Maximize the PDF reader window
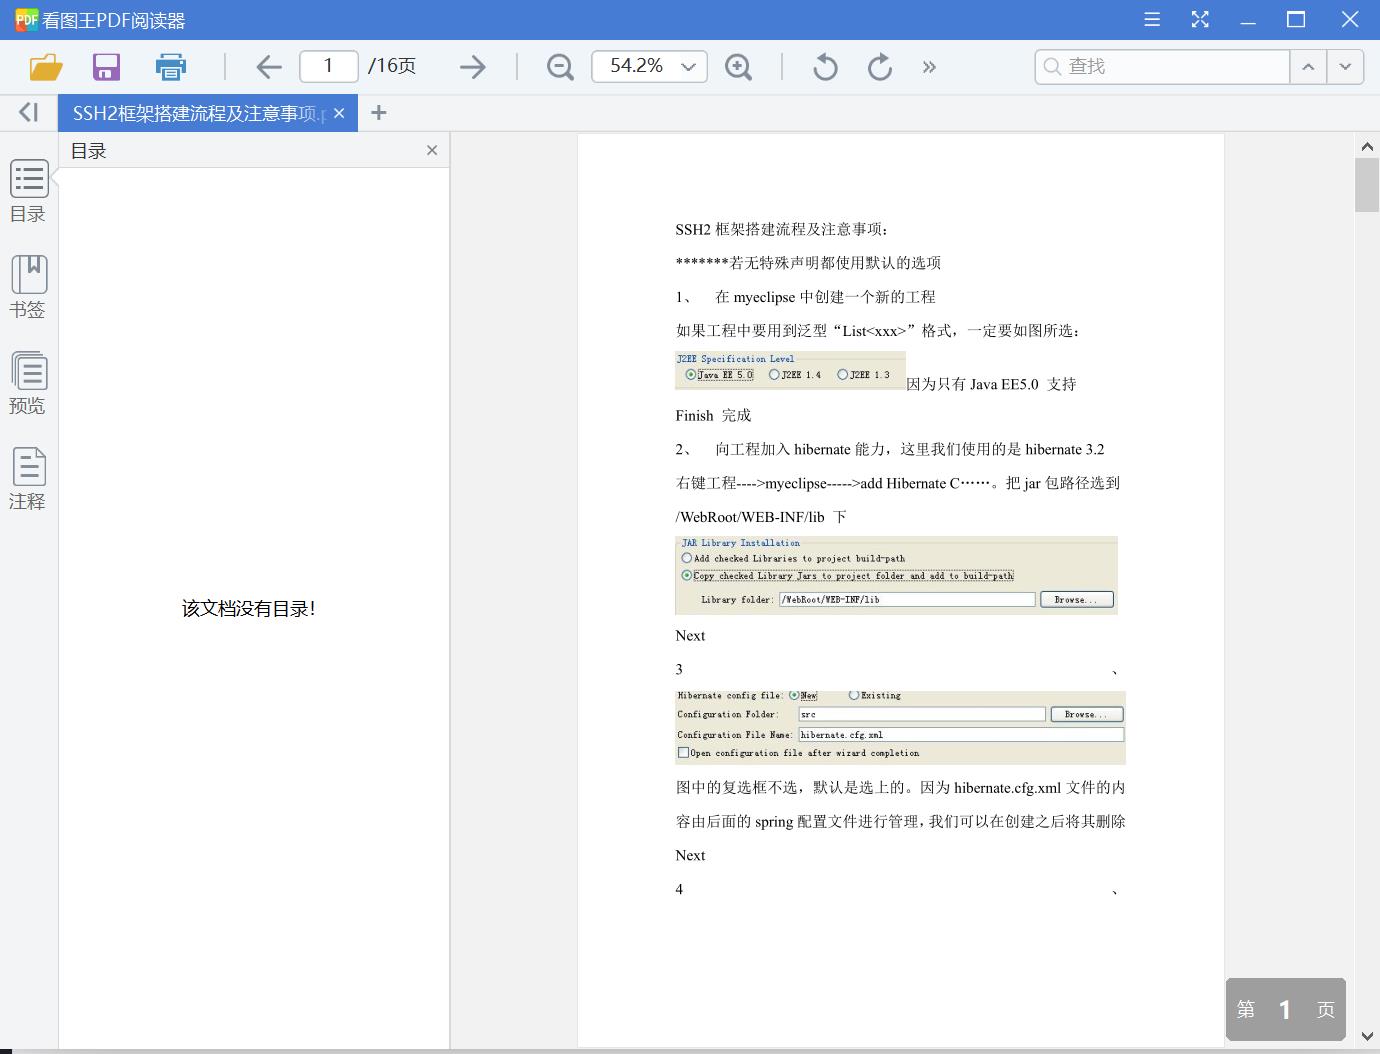Screen dimensions: 1380x1054 point(1296,19)
